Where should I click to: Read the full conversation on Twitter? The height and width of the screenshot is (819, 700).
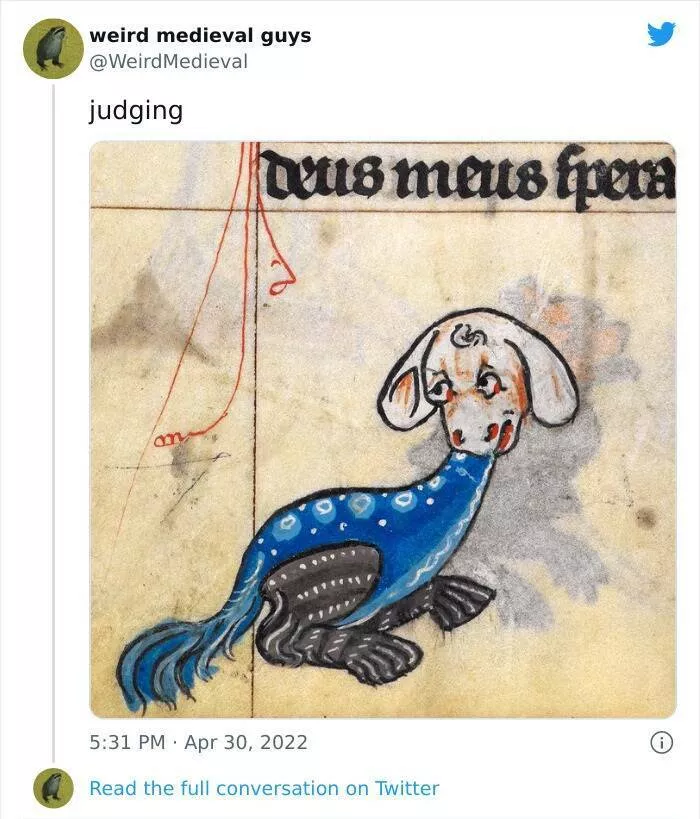(264, 788)
